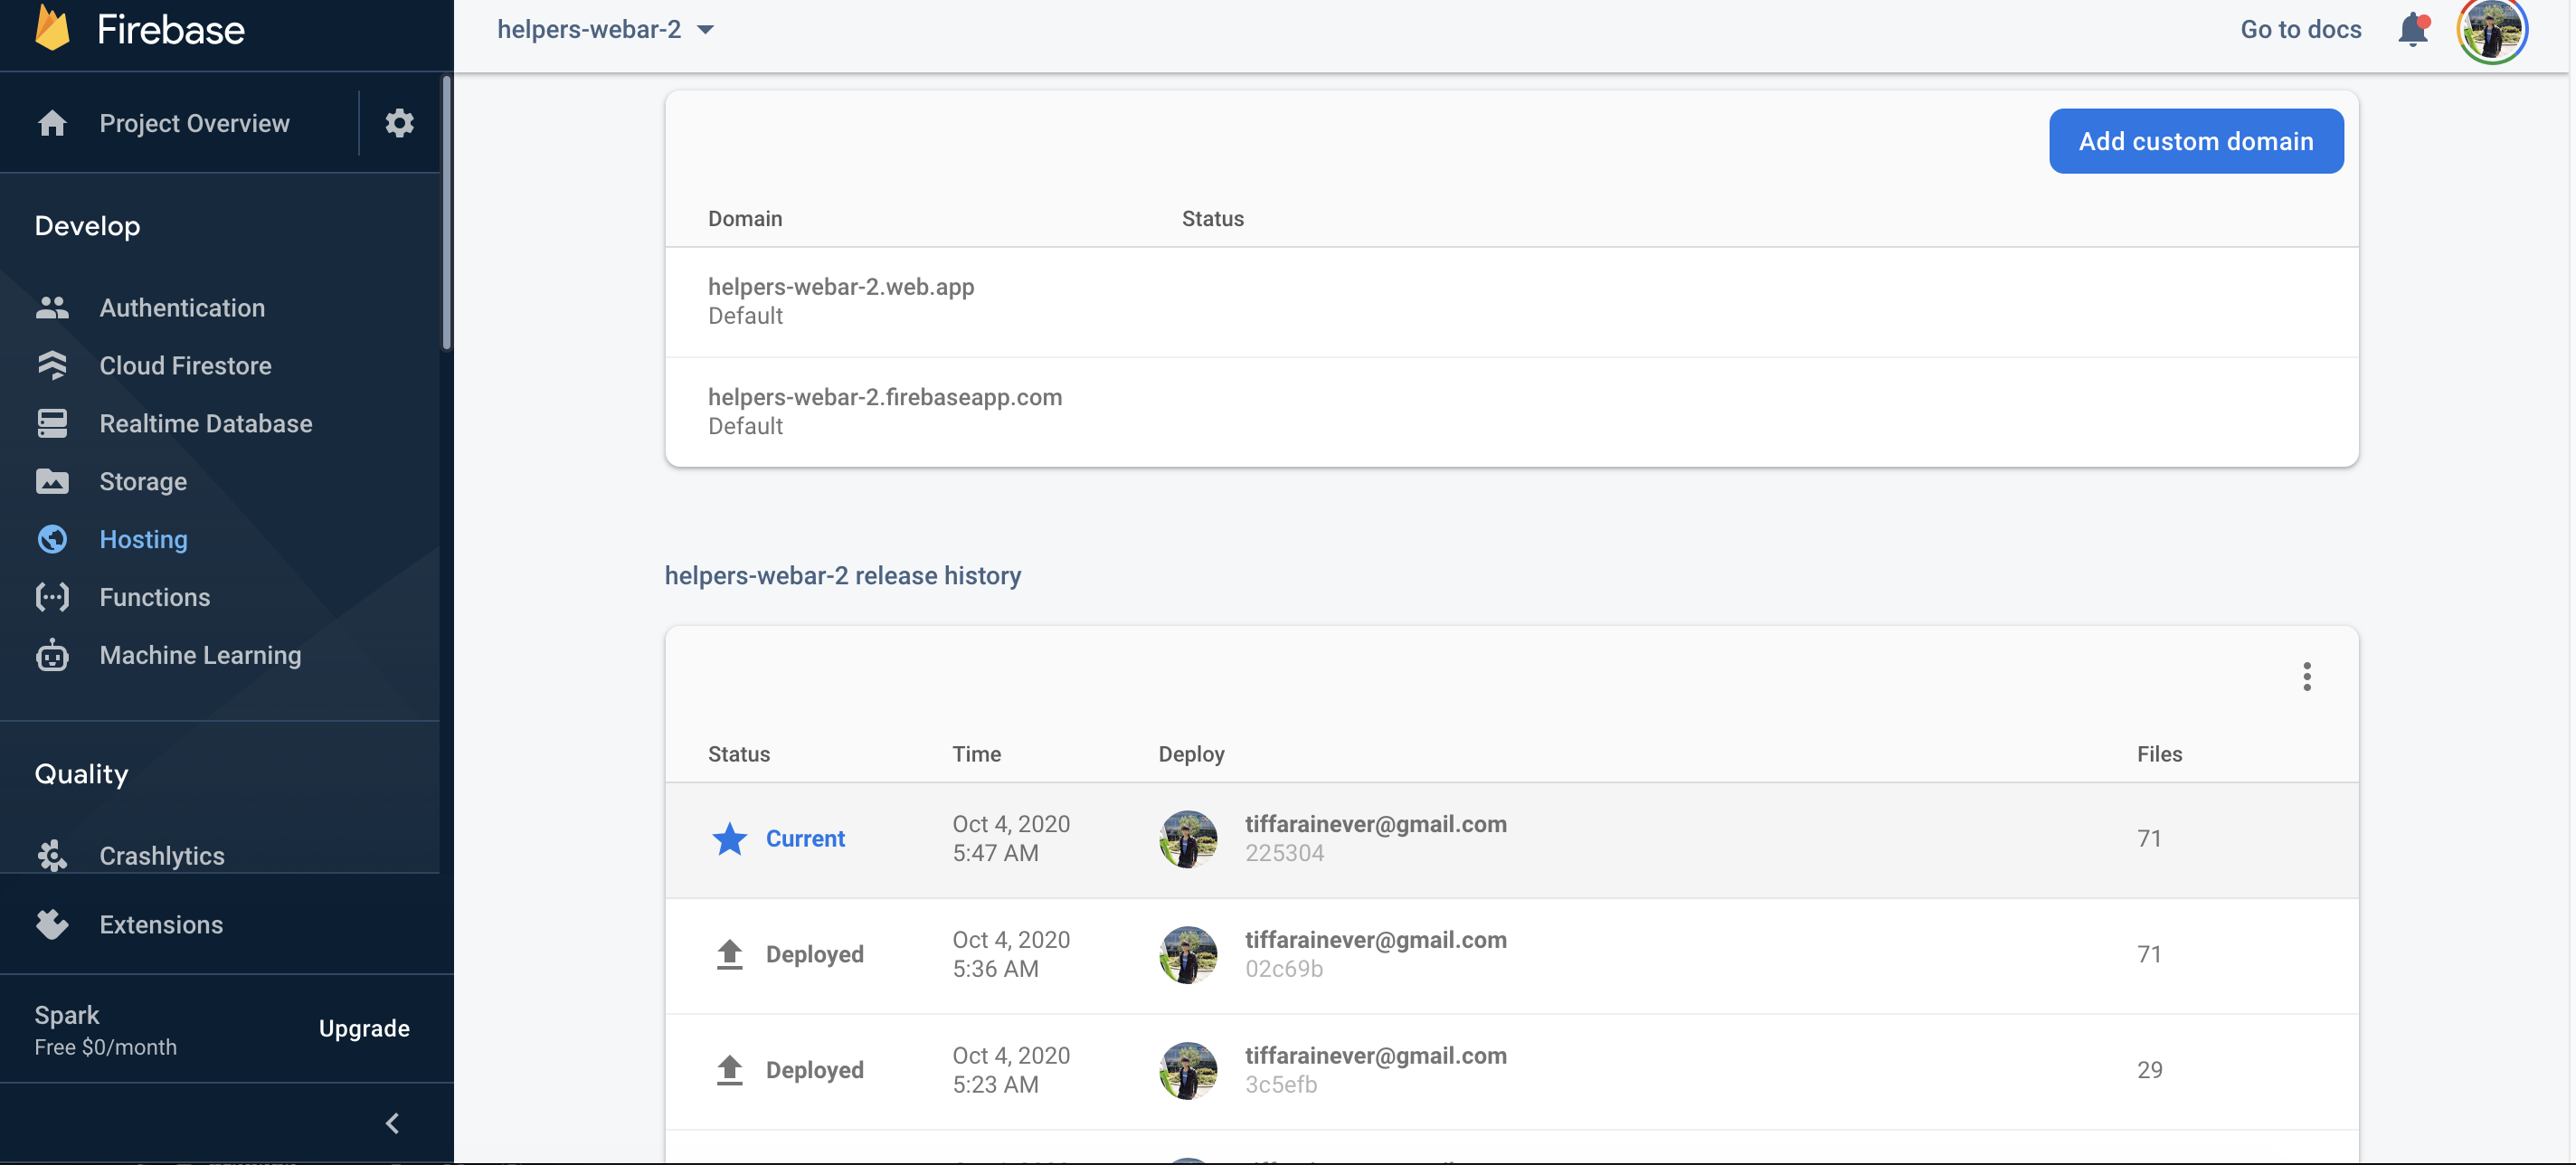
Task: Open Extensions in the sidebar
Action: 161,925
